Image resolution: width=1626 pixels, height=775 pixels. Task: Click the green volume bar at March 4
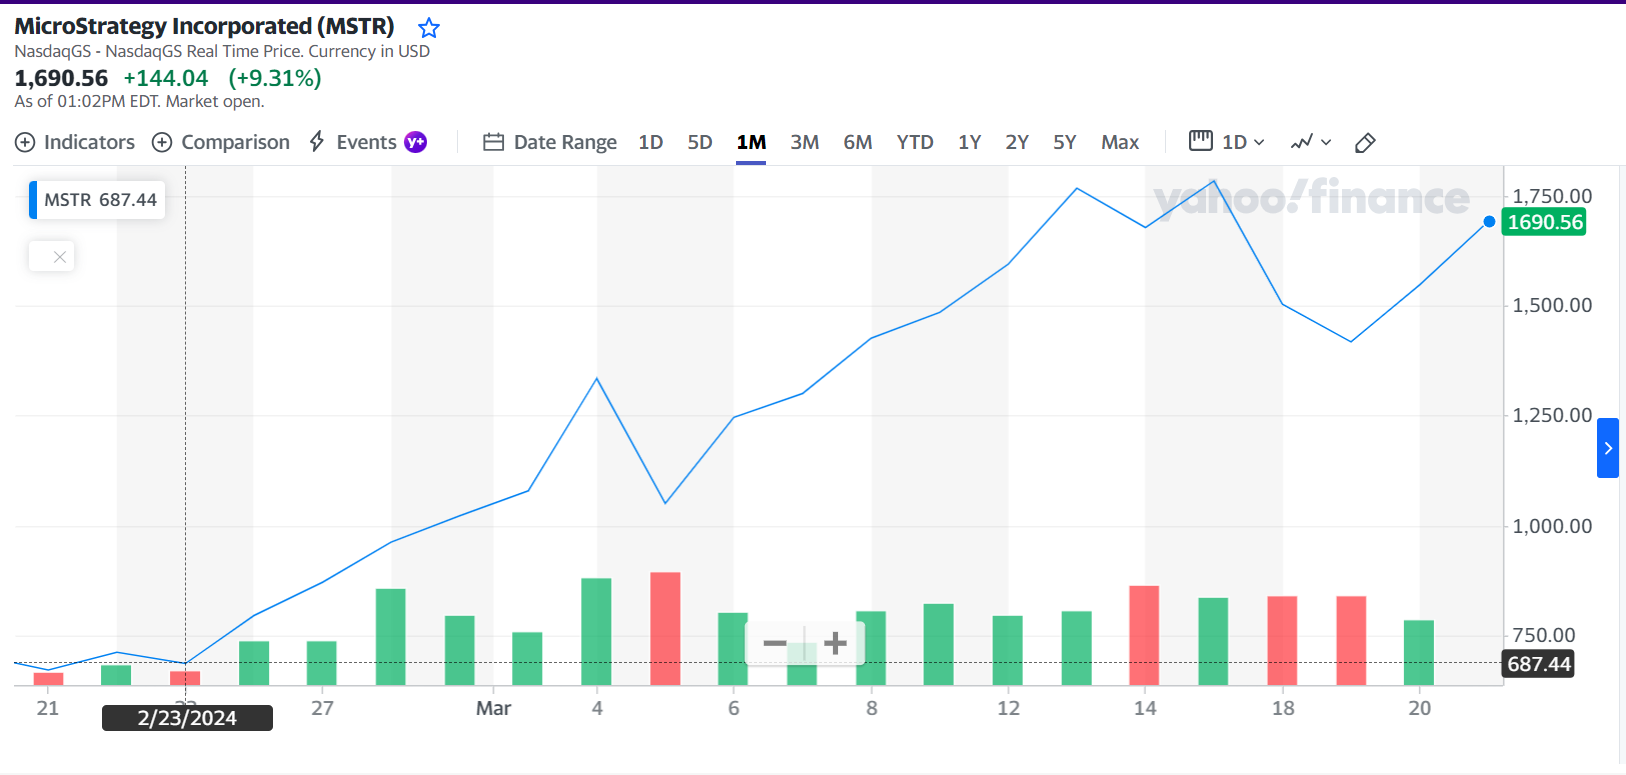[x=596, y=632]
